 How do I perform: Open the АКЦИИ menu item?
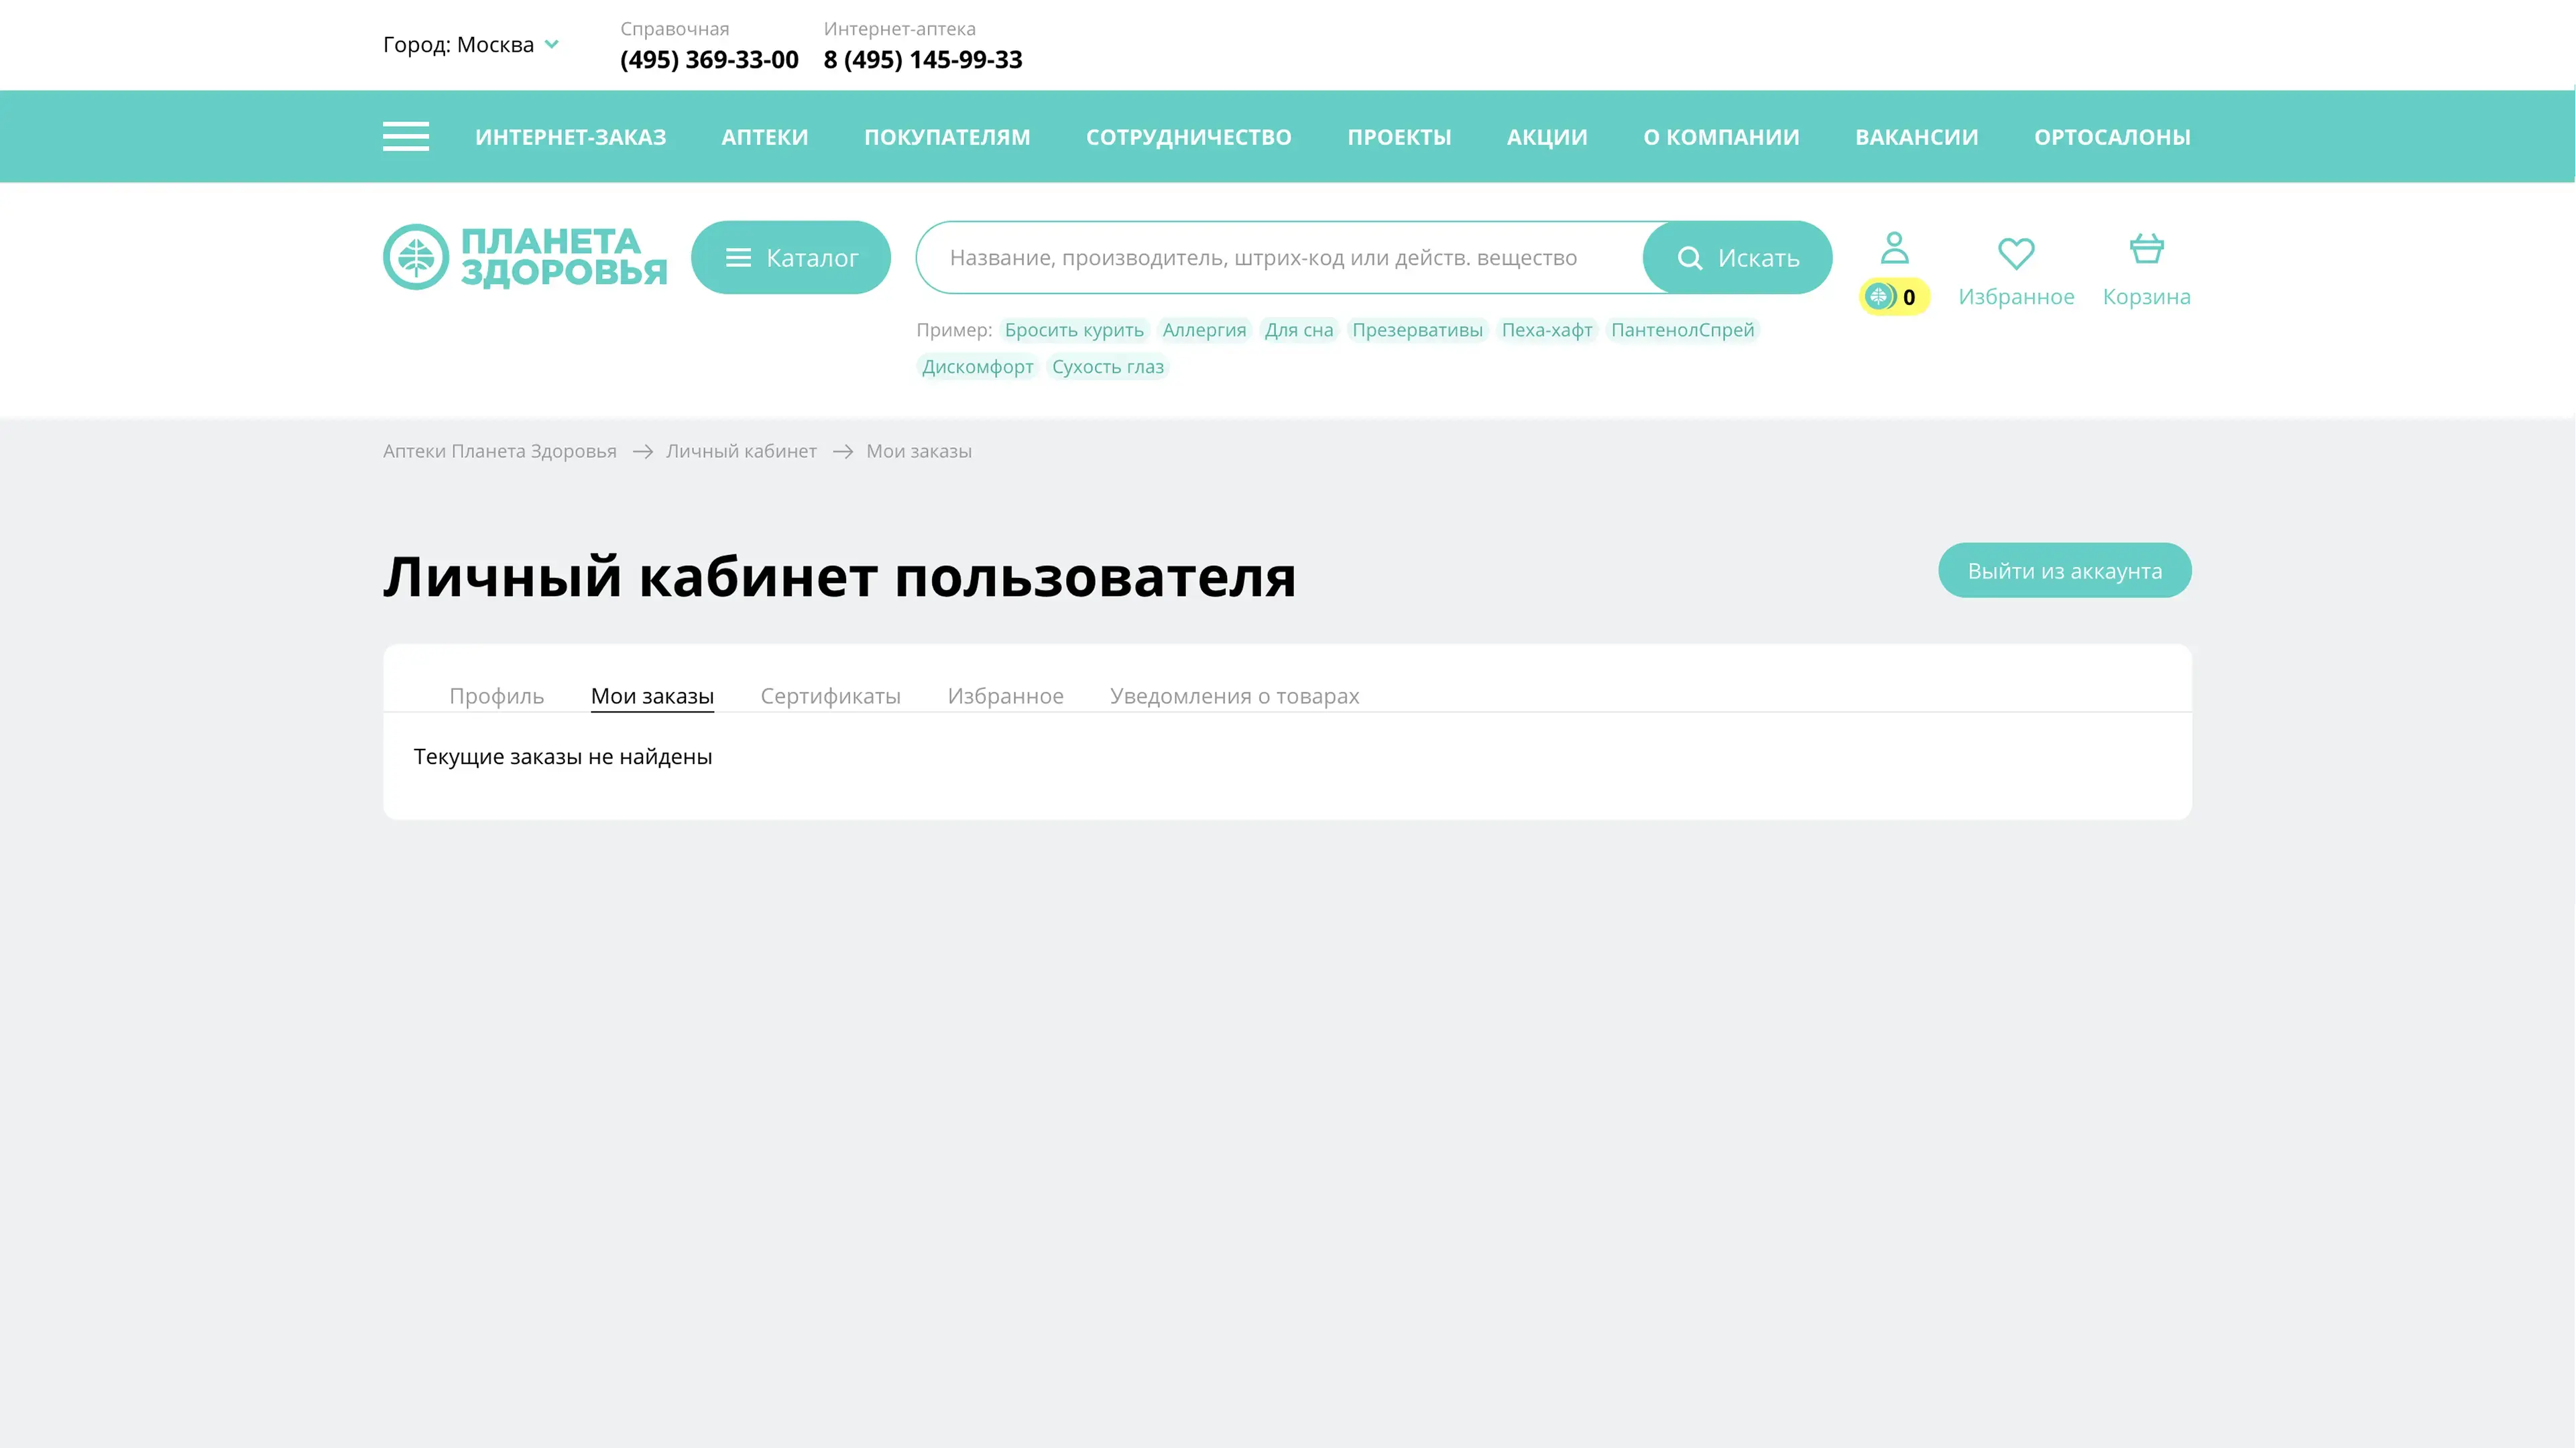point(1546,137)
